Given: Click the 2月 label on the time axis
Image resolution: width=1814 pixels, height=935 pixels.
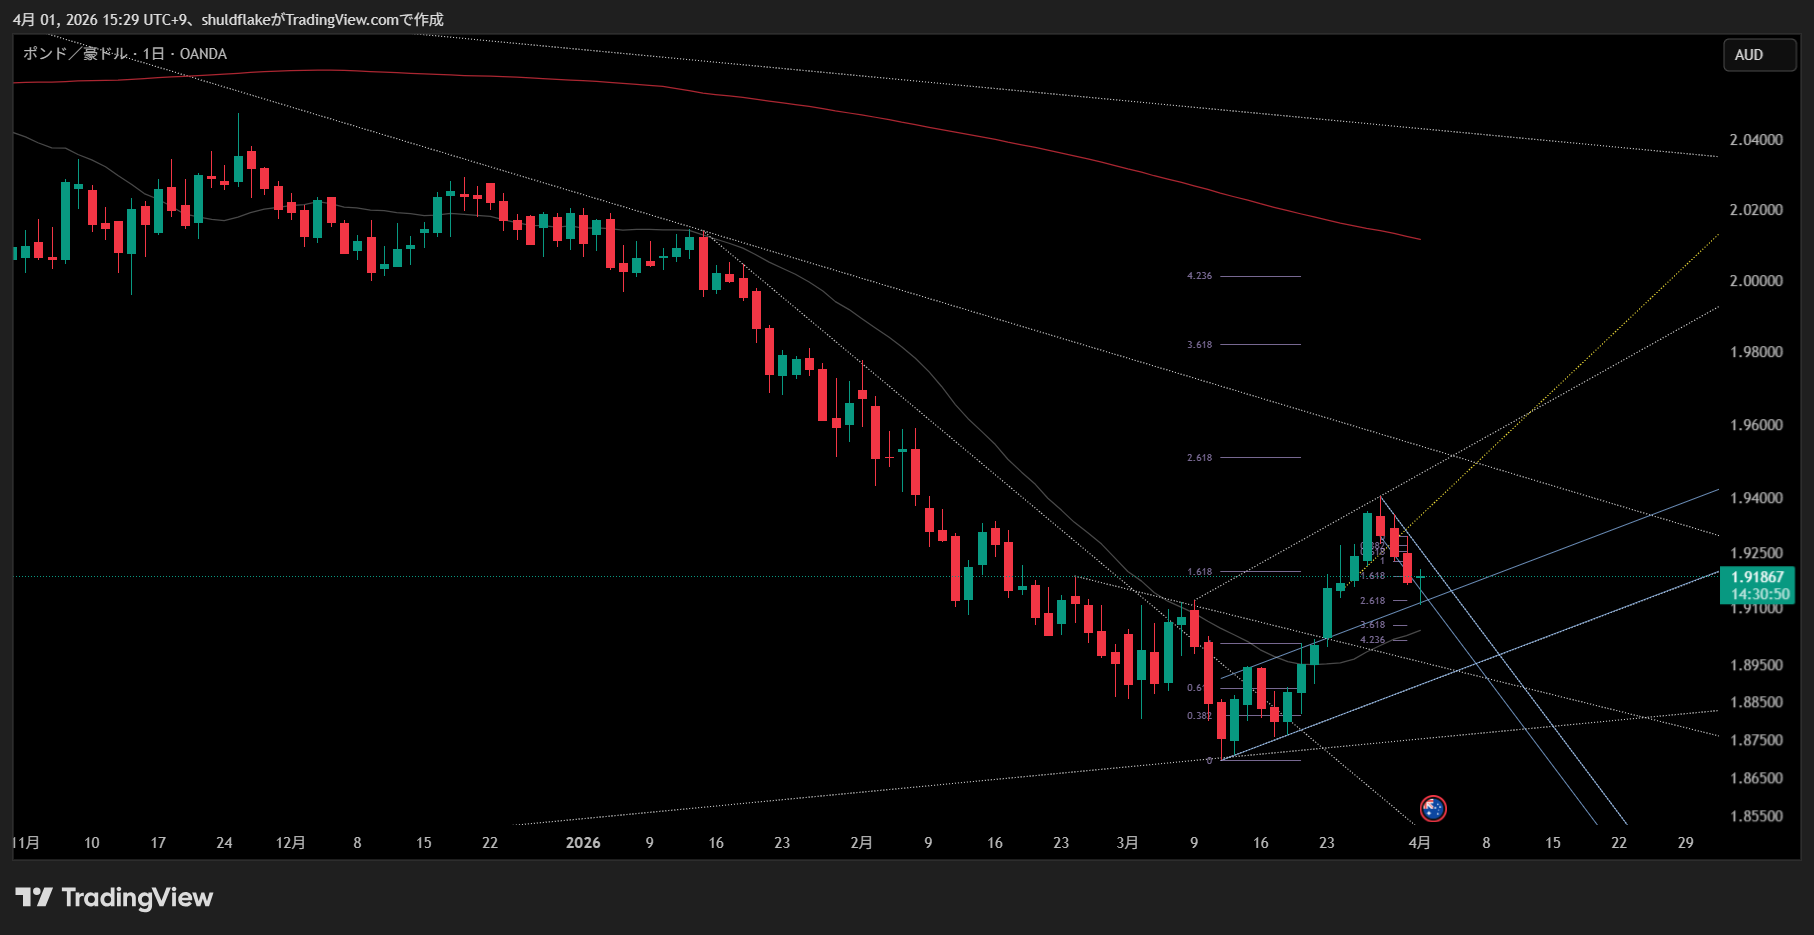Looking at the screenshot, I should (861, 843).
